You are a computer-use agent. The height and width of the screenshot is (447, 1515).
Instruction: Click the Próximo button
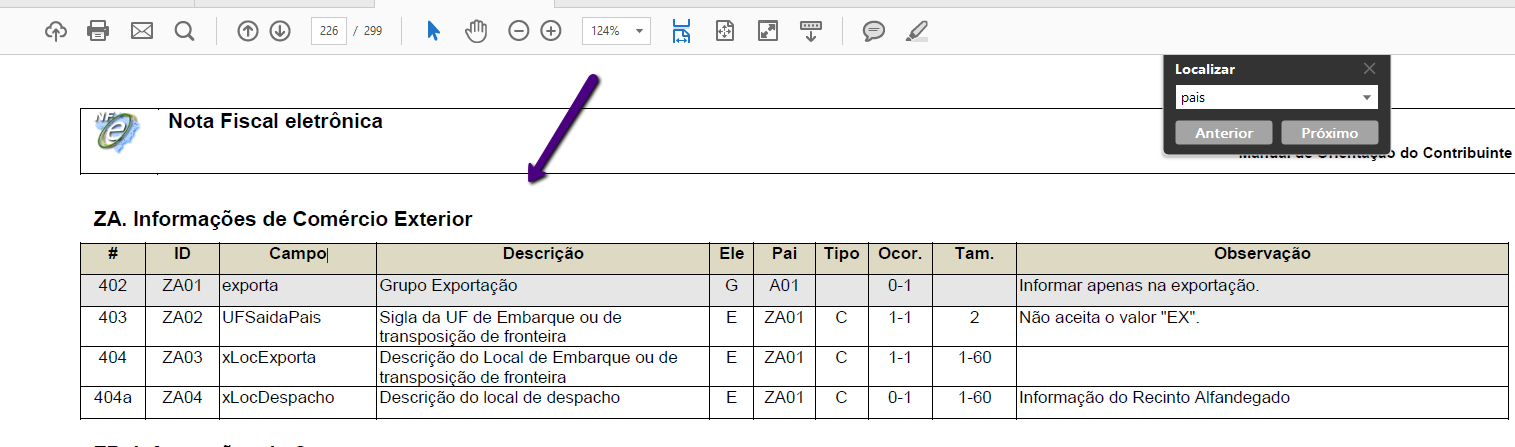(x=1329, y=133)
